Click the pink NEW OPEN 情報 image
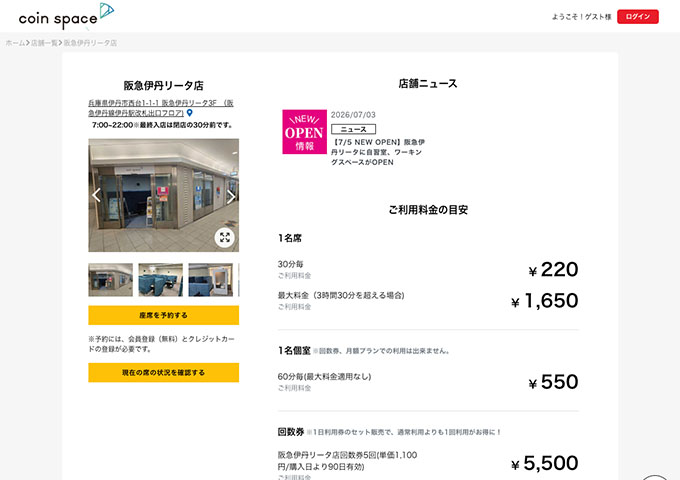 point(304,132)
